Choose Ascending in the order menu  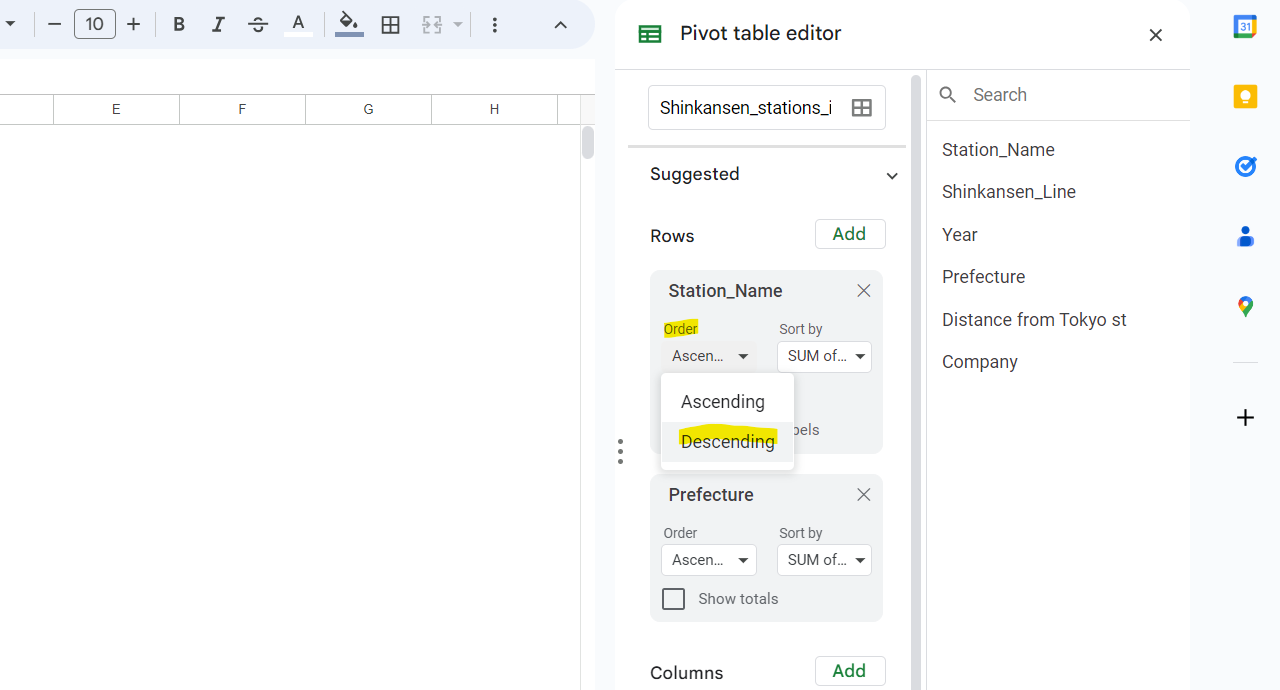pyautogui.click(x=722, y=402)
